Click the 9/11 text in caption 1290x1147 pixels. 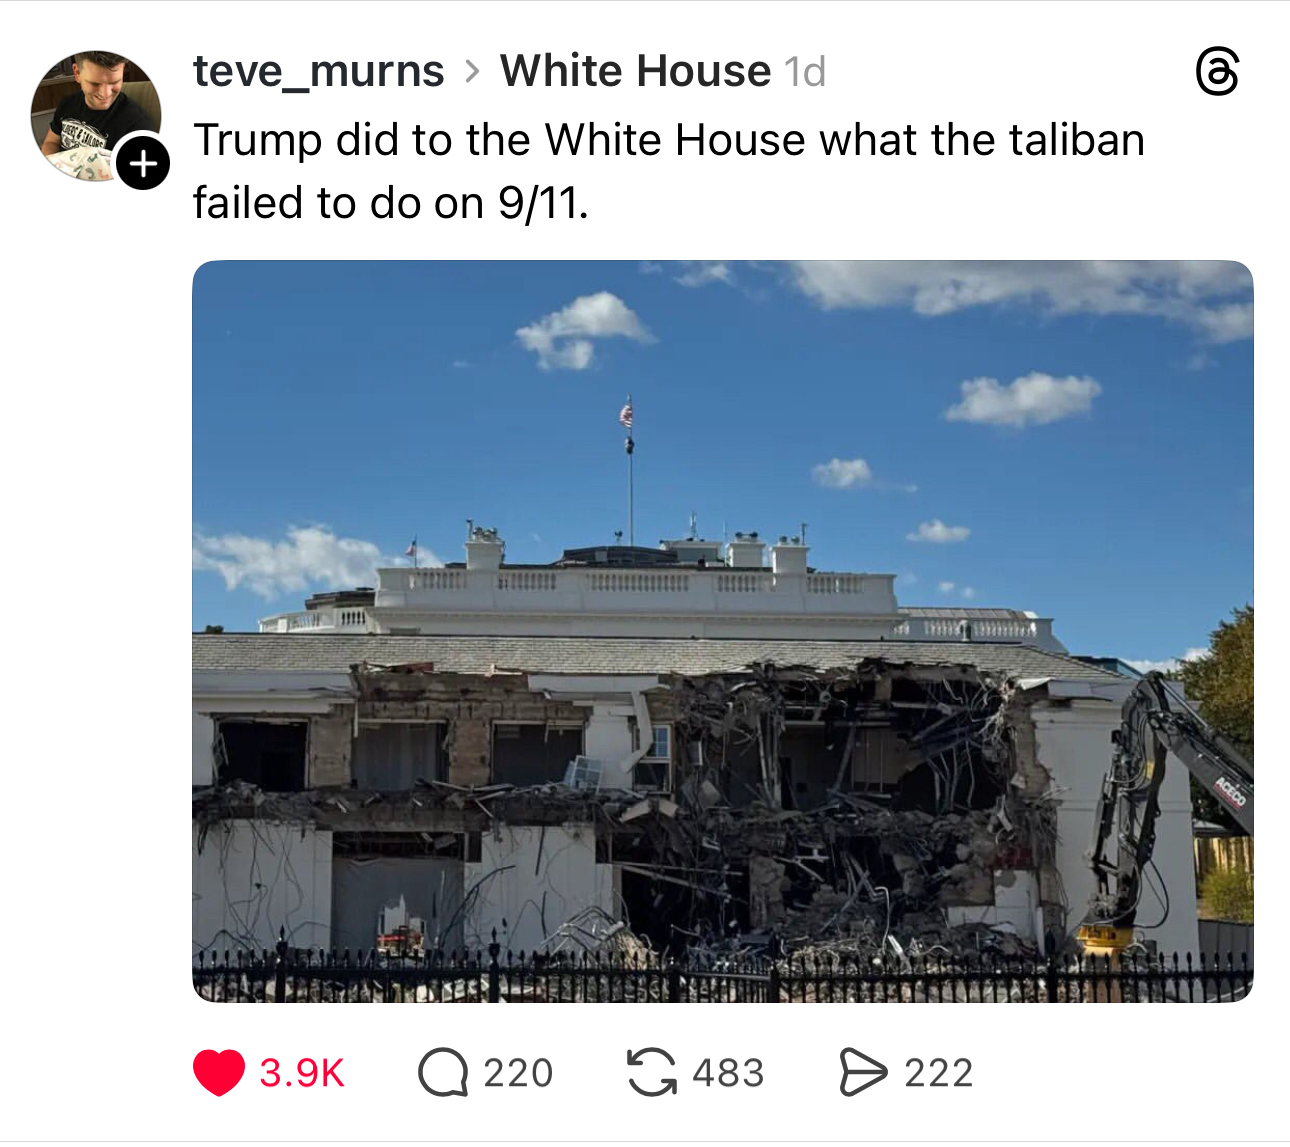(543, 203)
